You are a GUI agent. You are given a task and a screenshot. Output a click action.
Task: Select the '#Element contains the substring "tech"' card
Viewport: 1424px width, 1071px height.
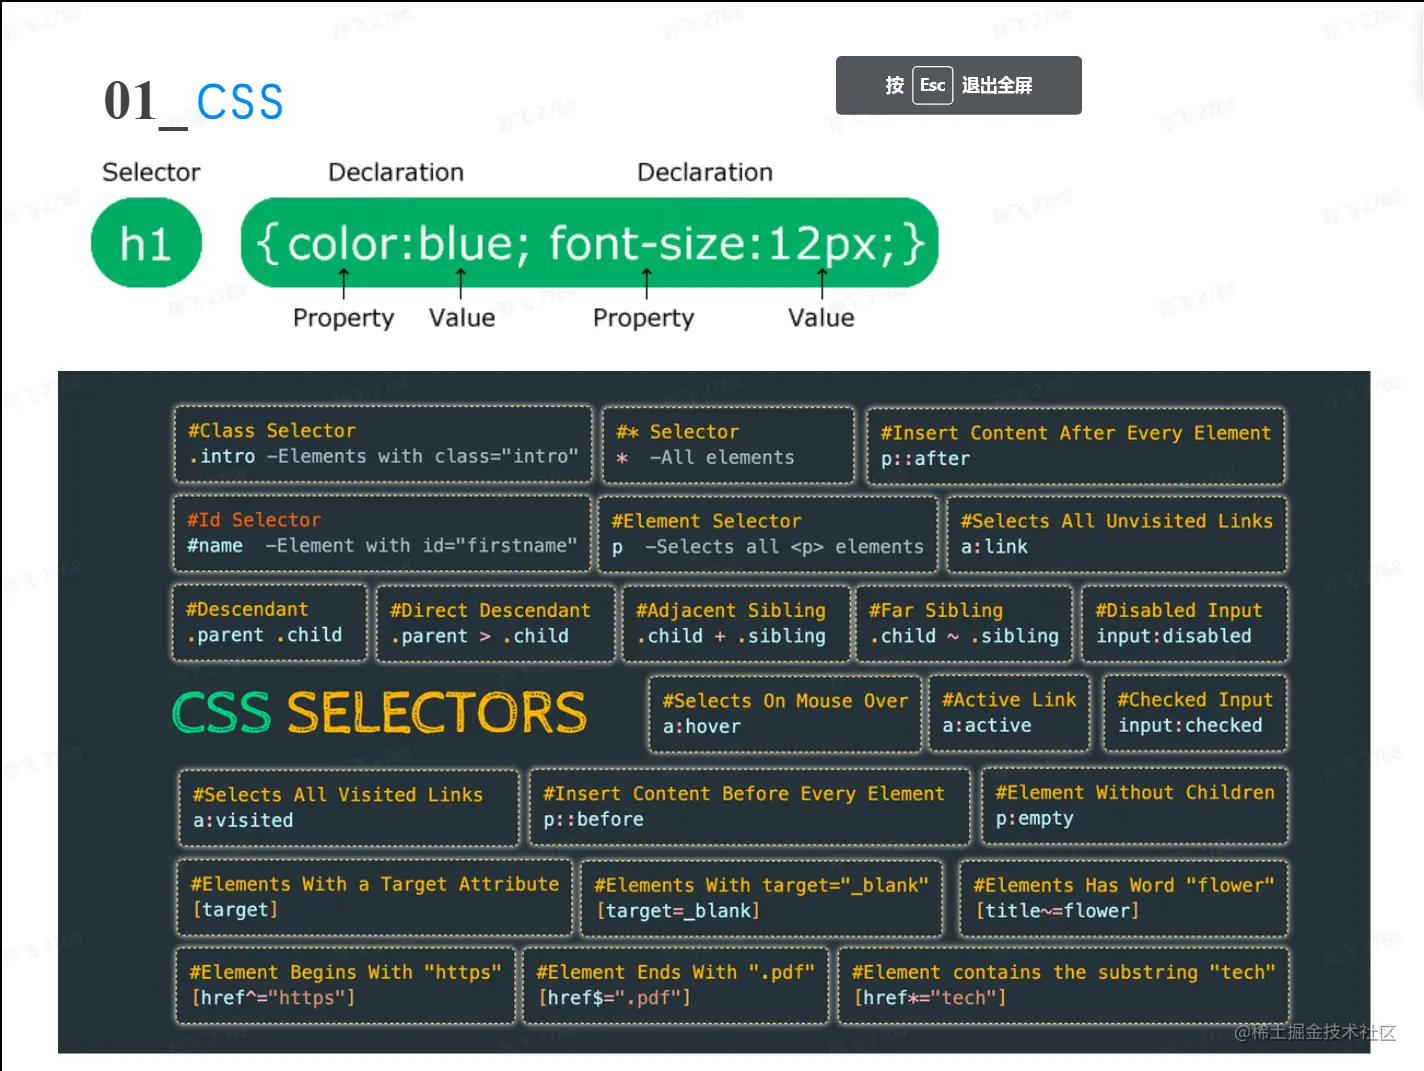coord(1063,986)
